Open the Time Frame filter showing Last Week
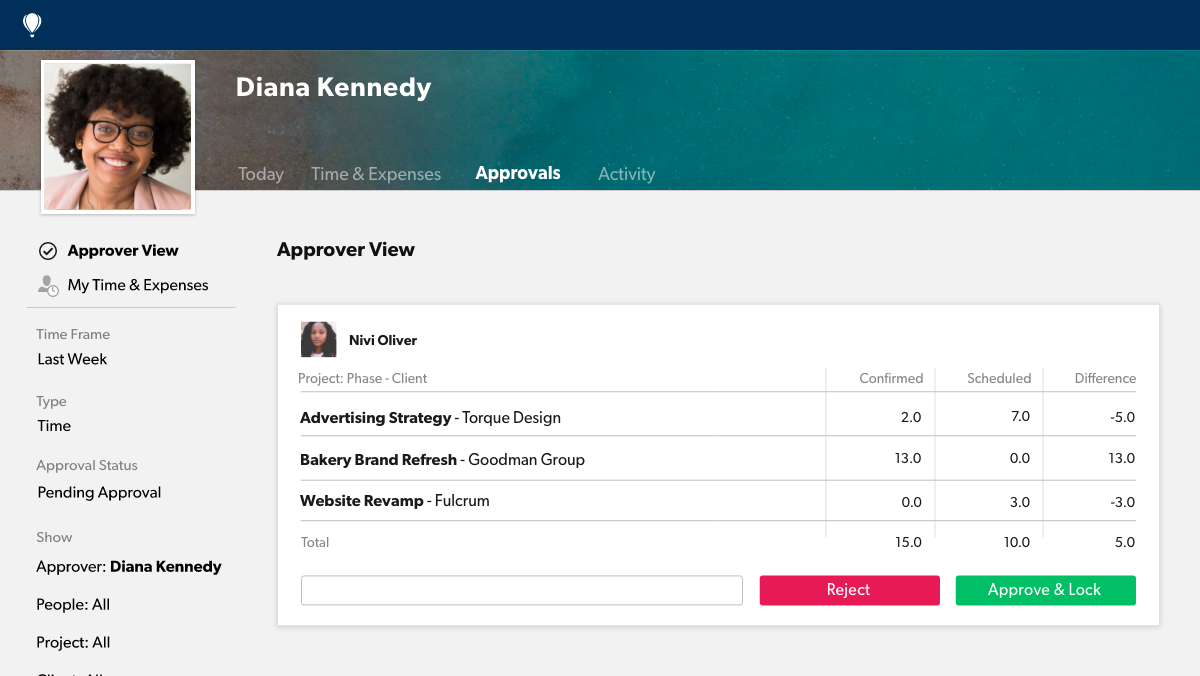This screenshot has width=1200, height=676. (70, 359)
